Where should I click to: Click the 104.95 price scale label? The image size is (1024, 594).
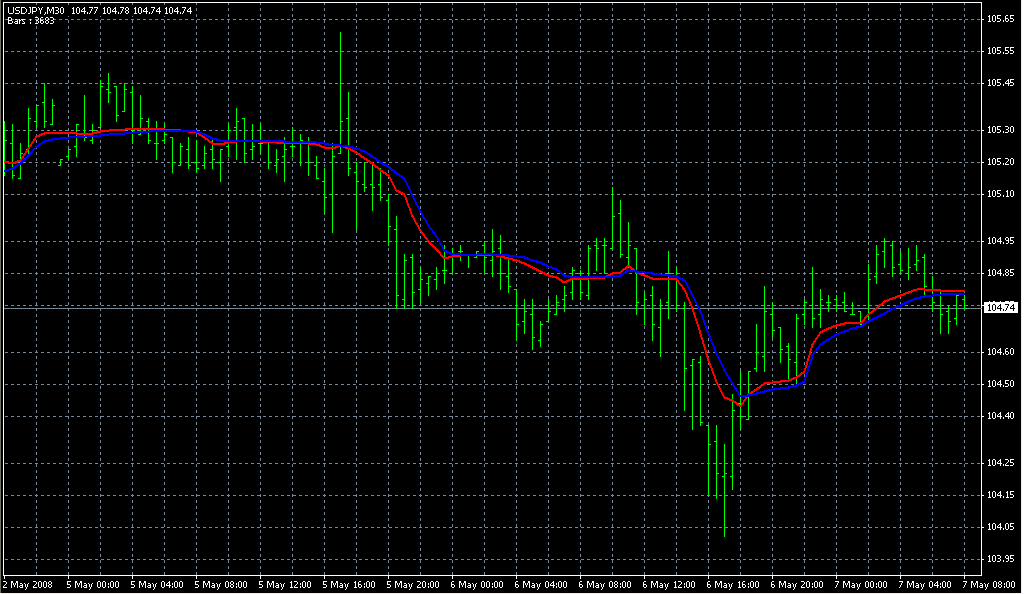point(1000,241)
